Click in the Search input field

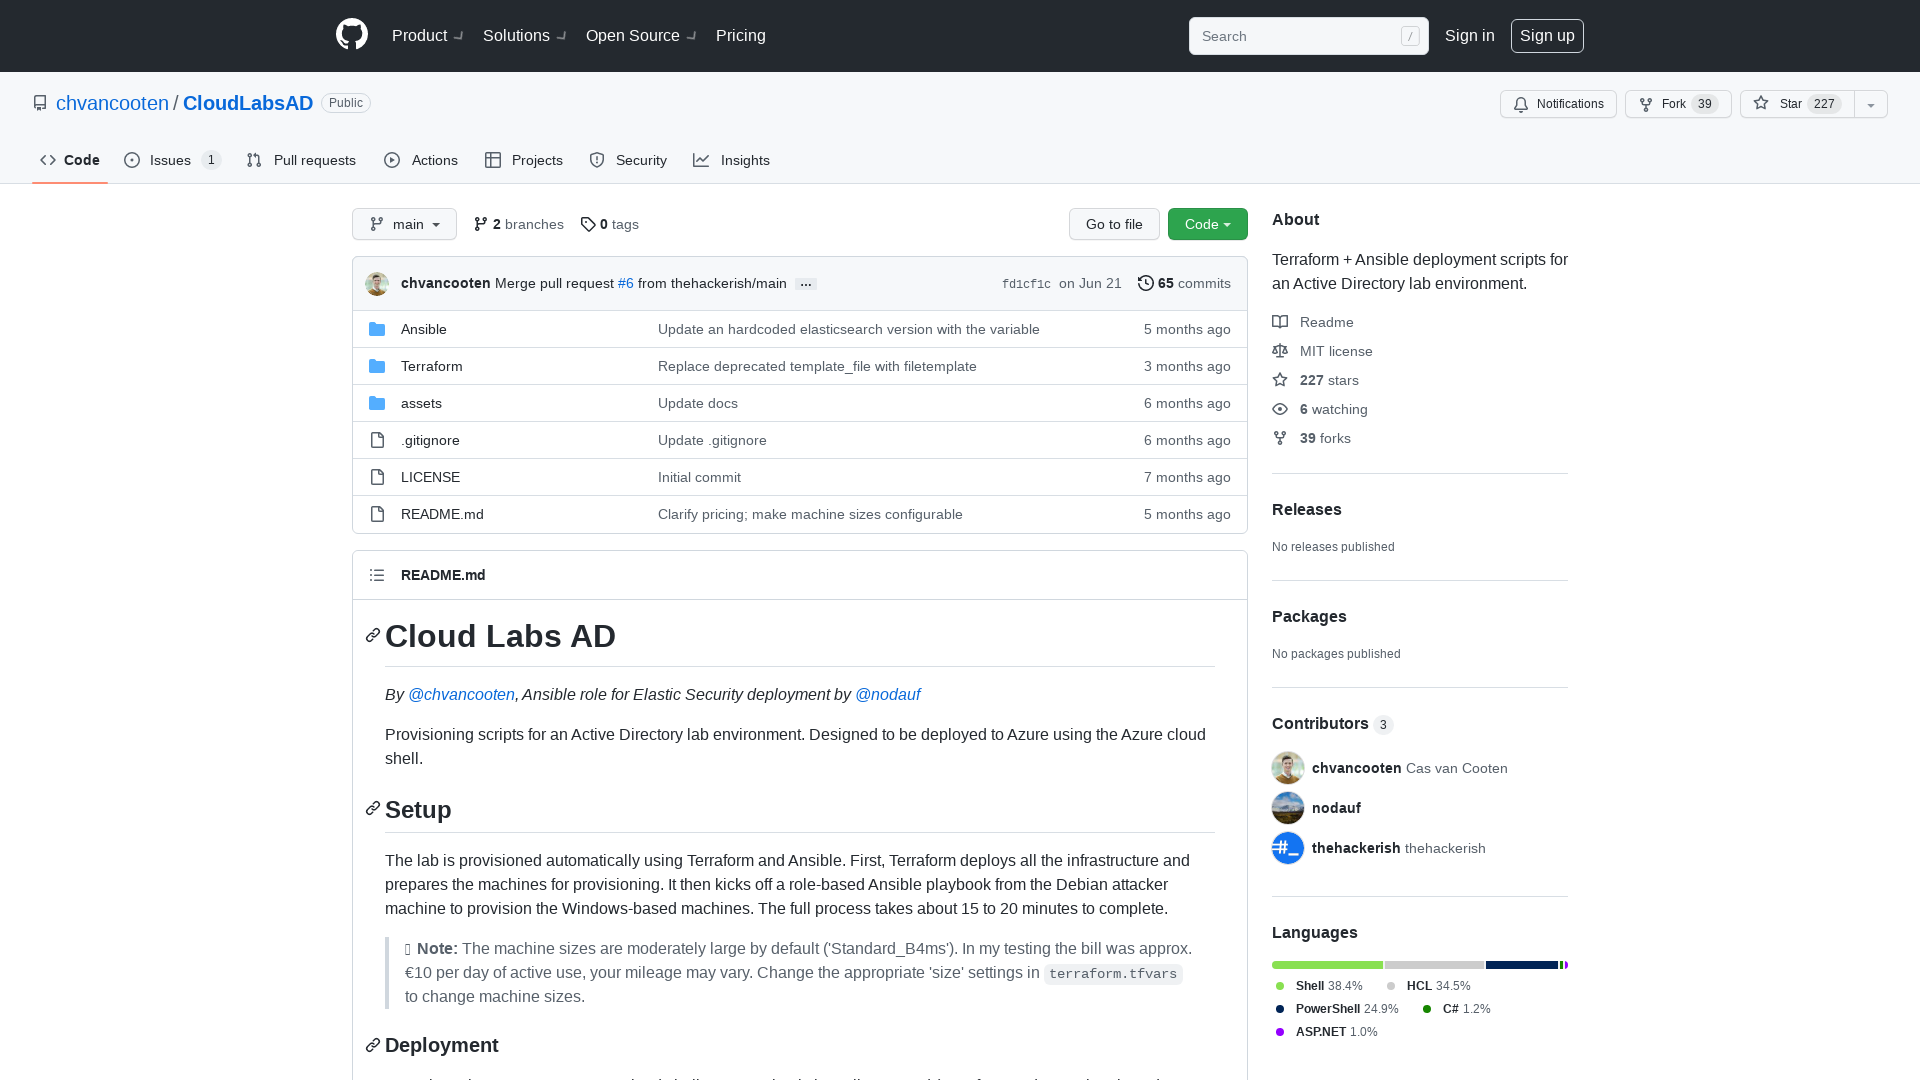pyautogui.click(x=1308, y=36)
